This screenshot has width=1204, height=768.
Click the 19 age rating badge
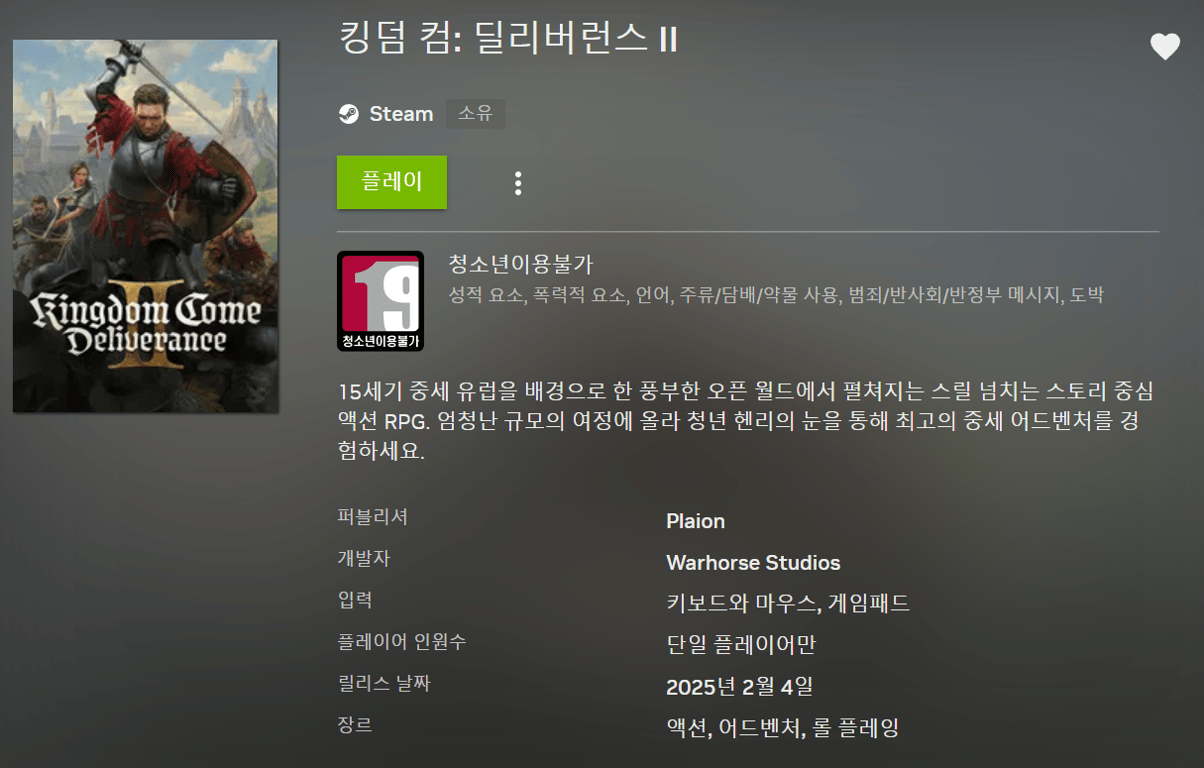pyautogui.click(x=380, y=301)
